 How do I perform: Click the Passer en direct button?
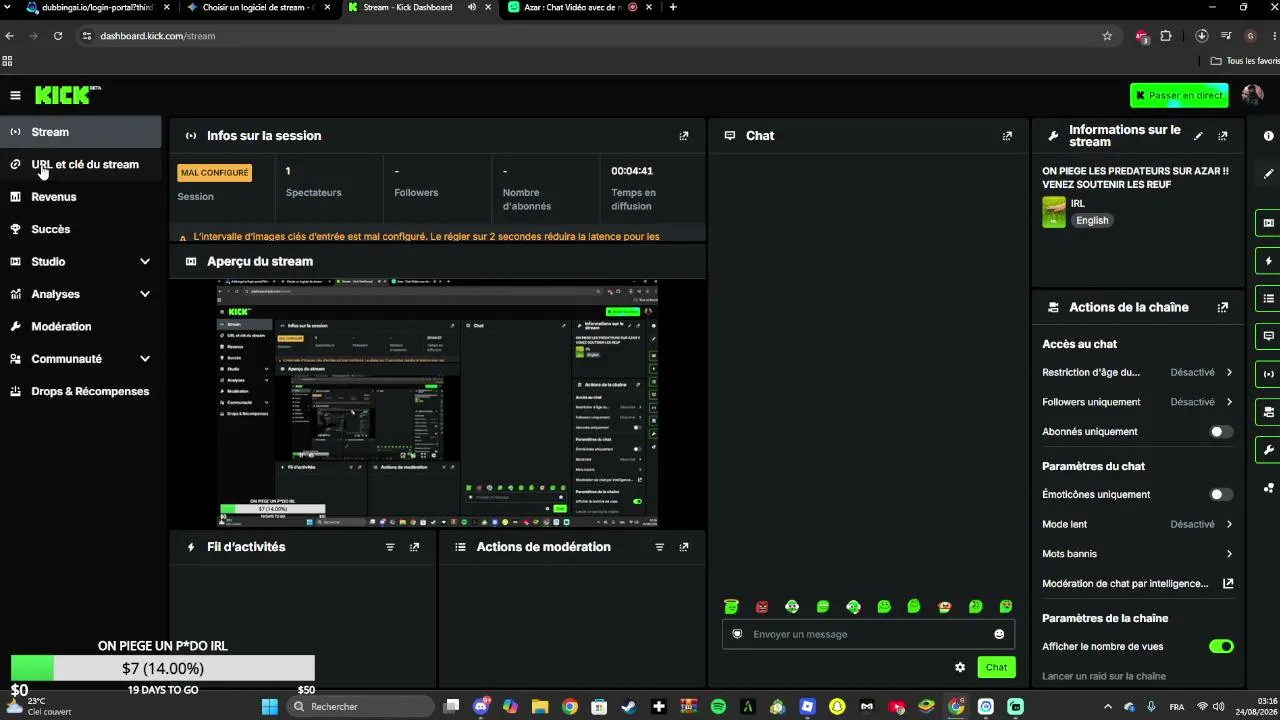point(1179,95)
